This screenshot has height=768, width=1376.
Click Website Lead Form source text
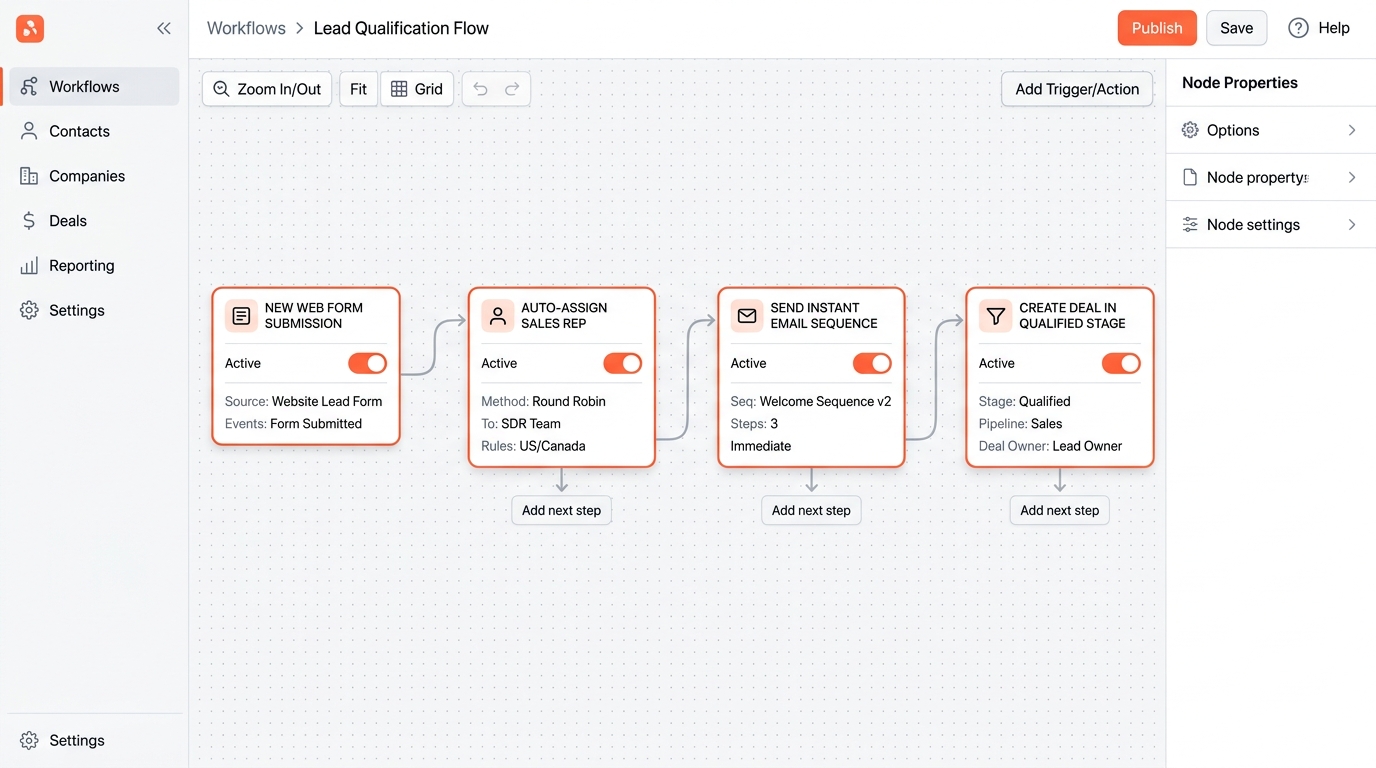tap(327, 401)
